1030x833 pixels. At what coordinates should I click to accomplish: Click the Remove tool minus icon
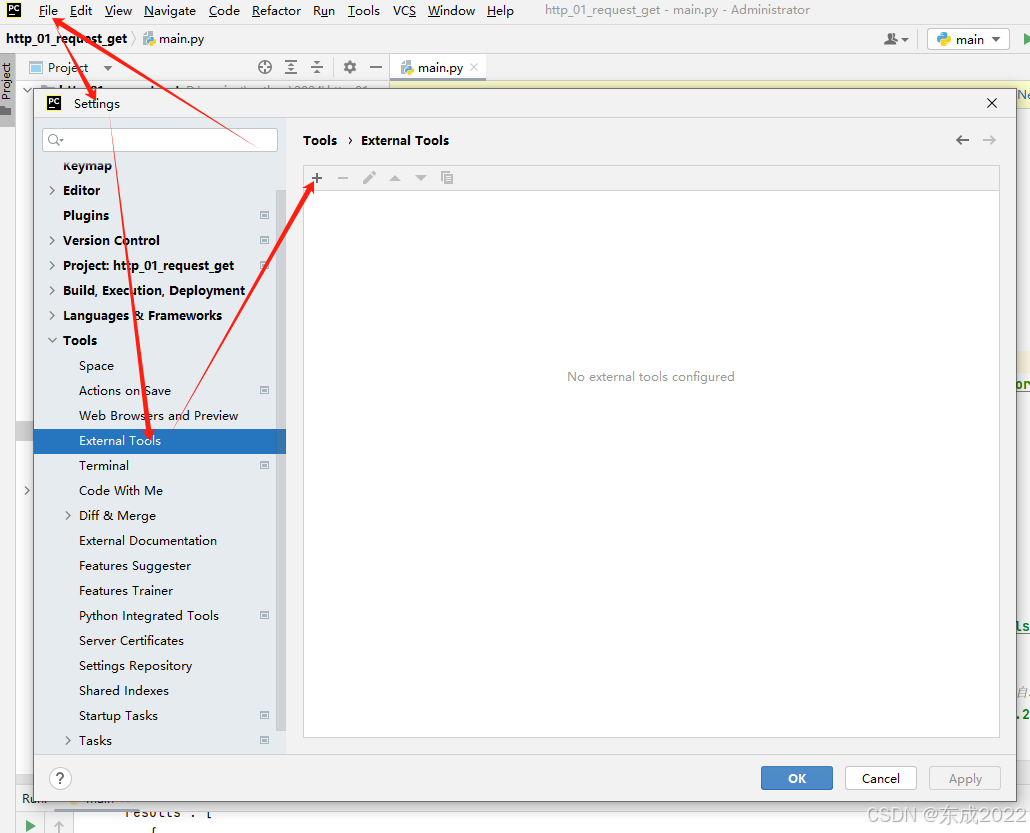click(343, 178)
